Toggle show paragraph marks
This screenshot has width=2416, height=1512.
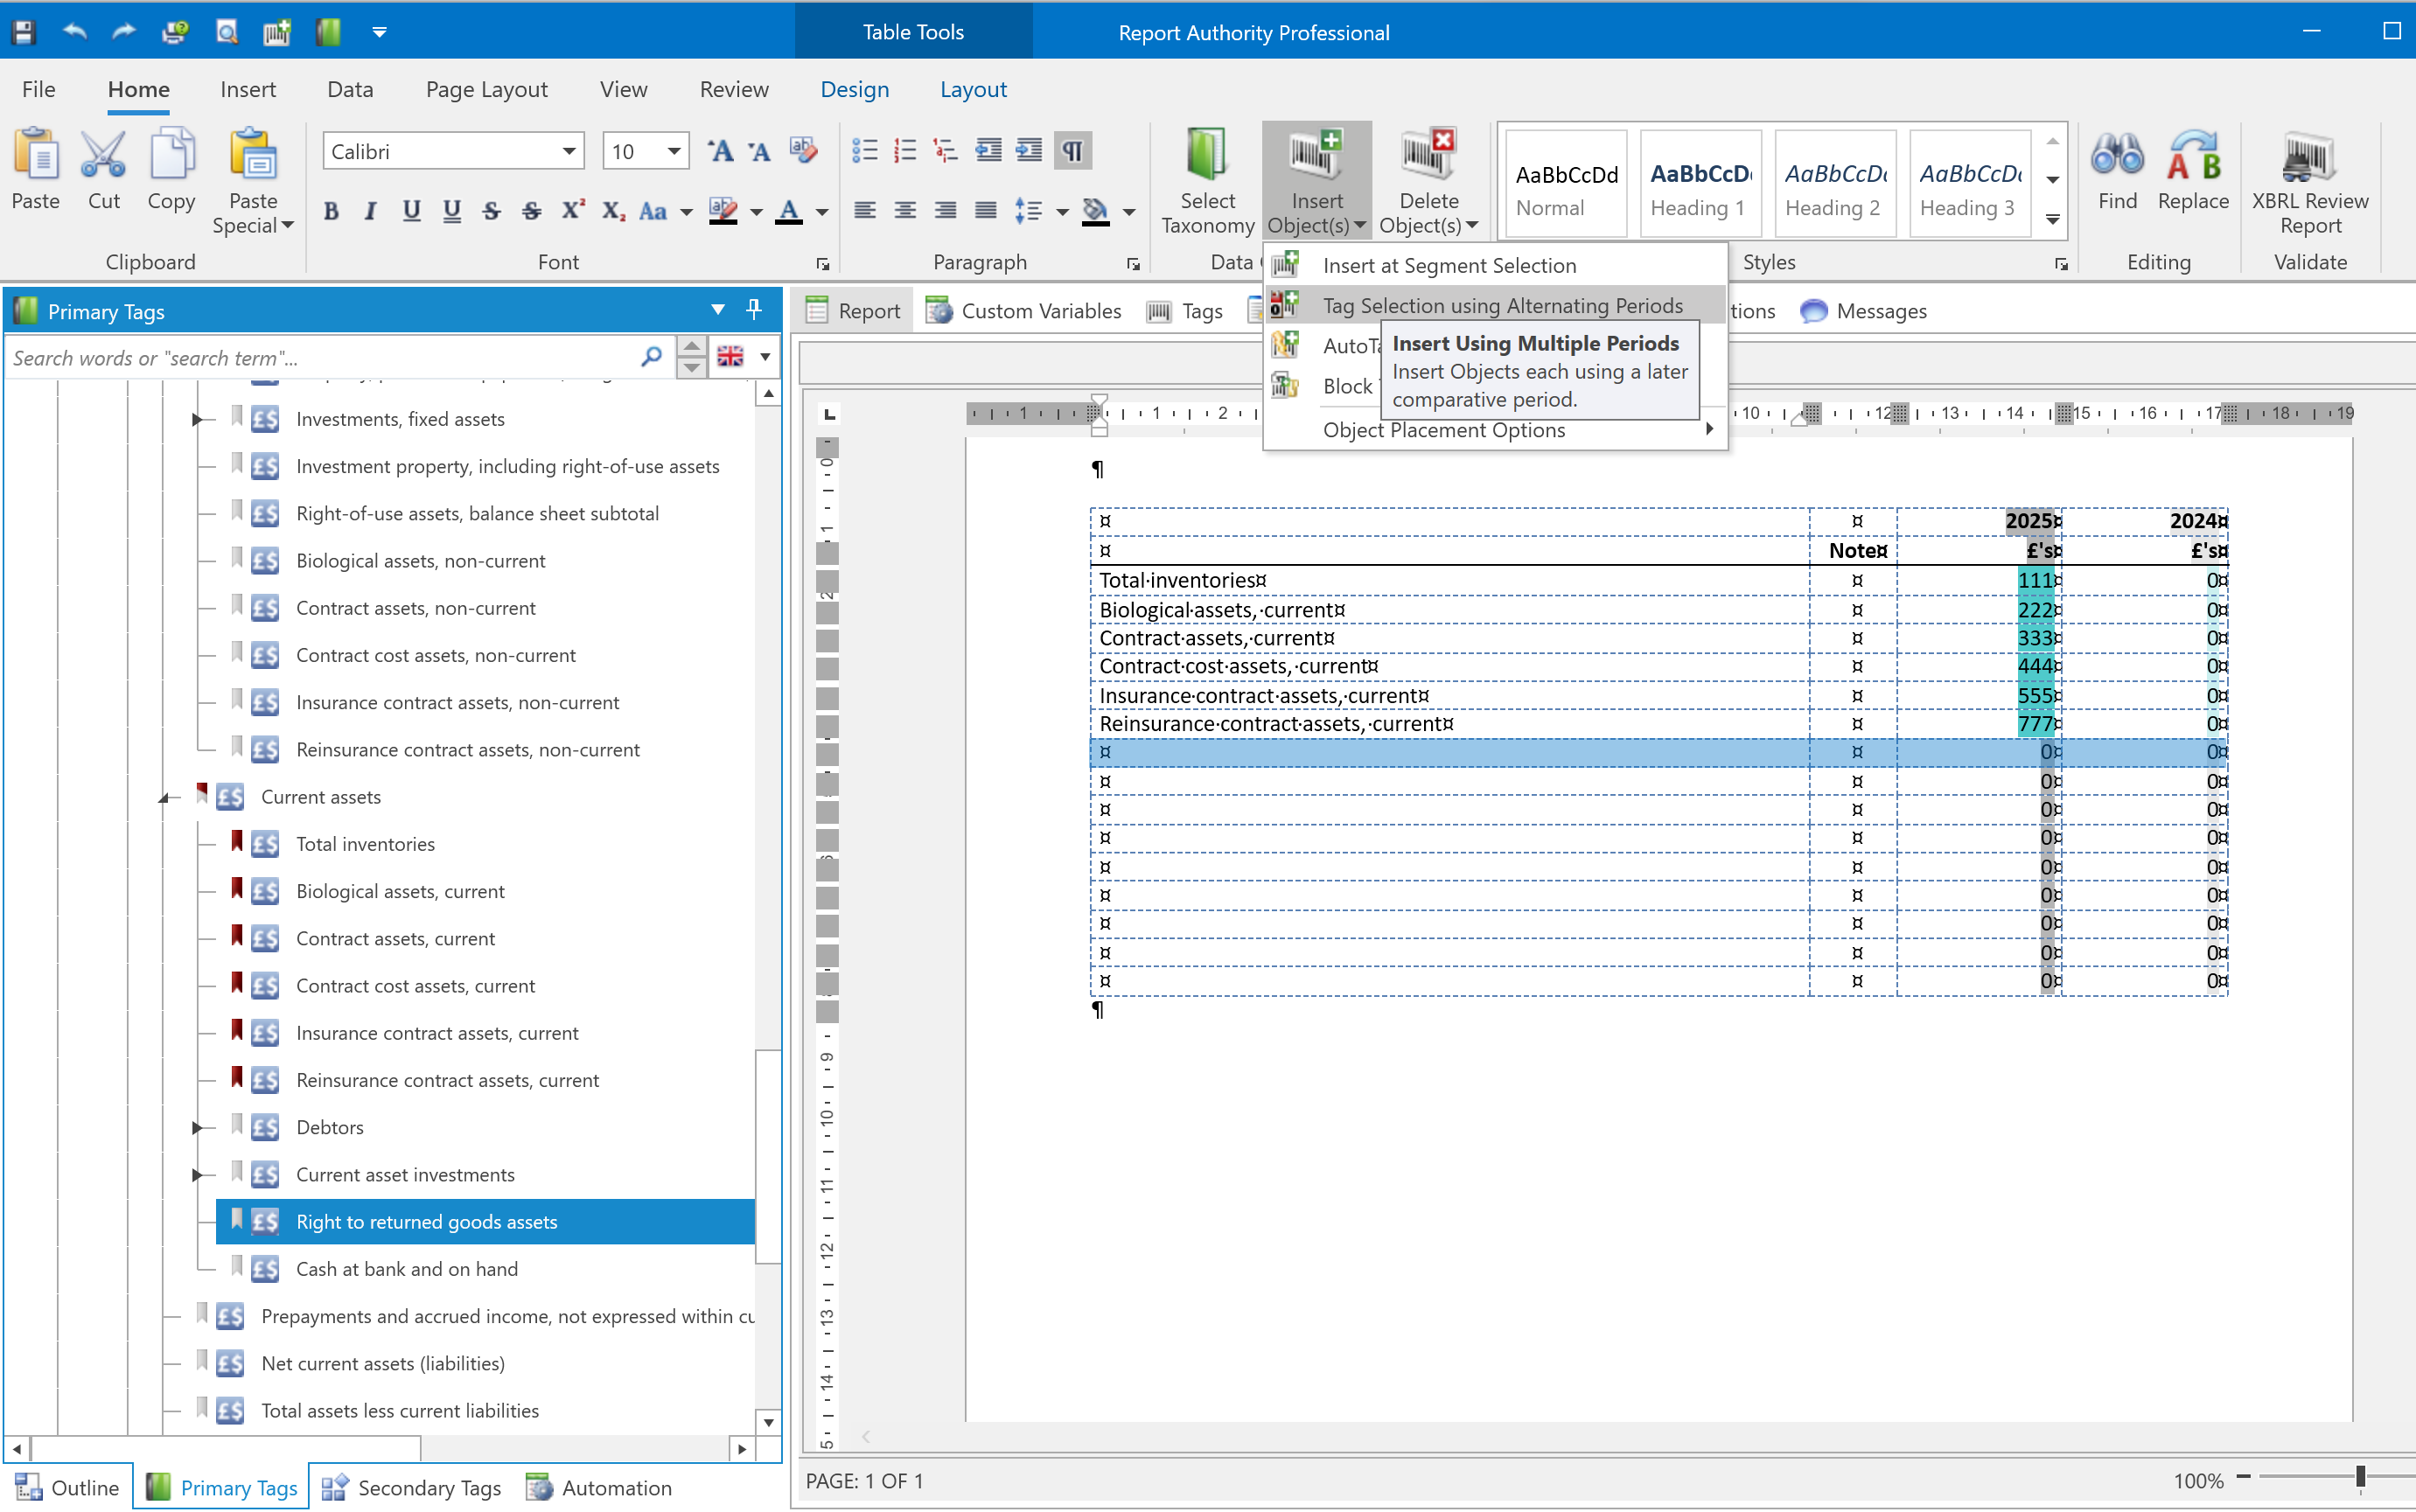point(1072,151)
